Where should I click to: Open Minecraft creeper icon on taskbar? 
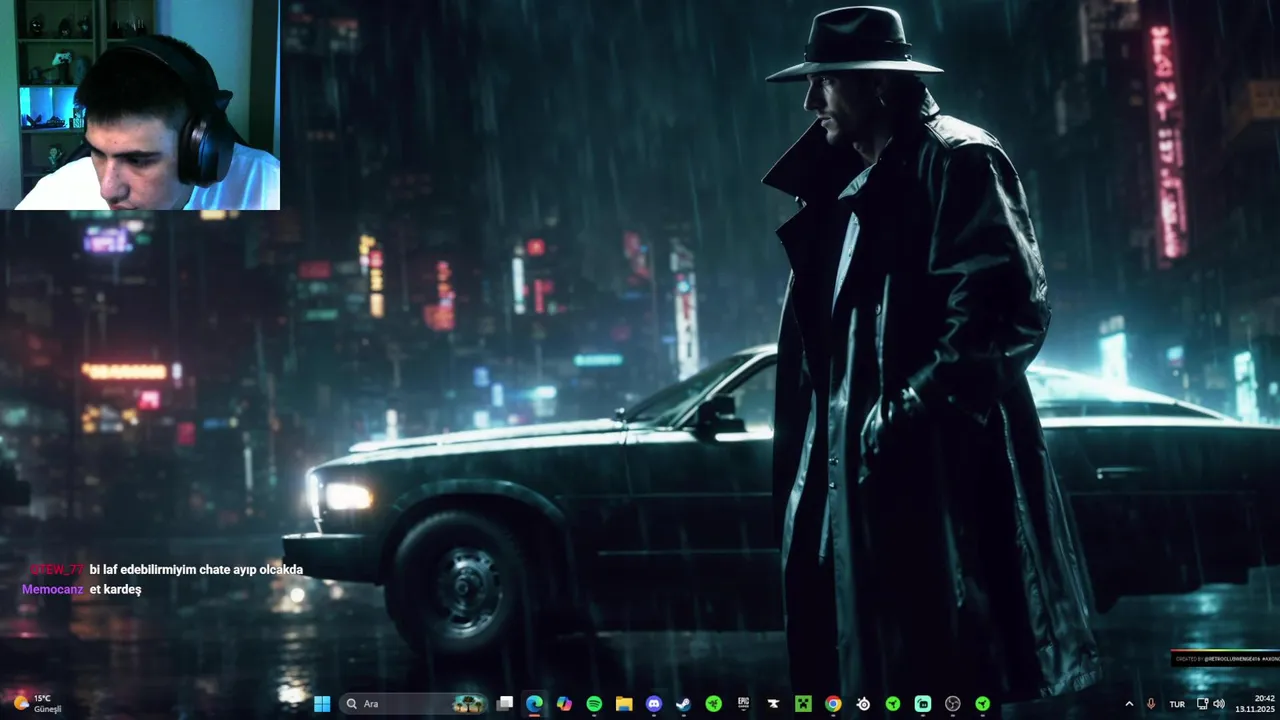pyautogui.click(x=802, y=704)
